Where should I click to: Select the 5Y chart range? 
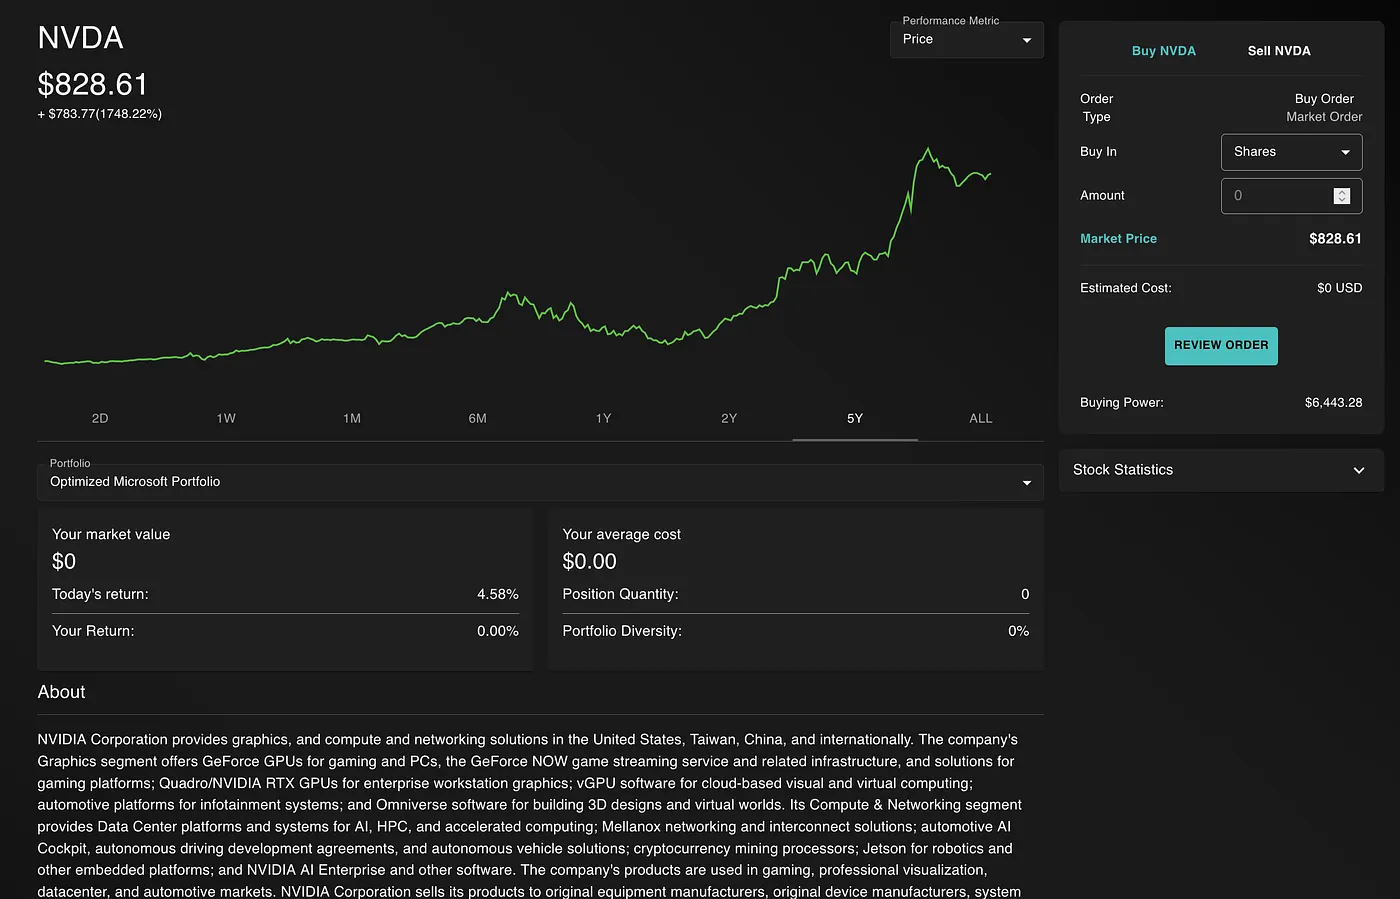[855, 419]
